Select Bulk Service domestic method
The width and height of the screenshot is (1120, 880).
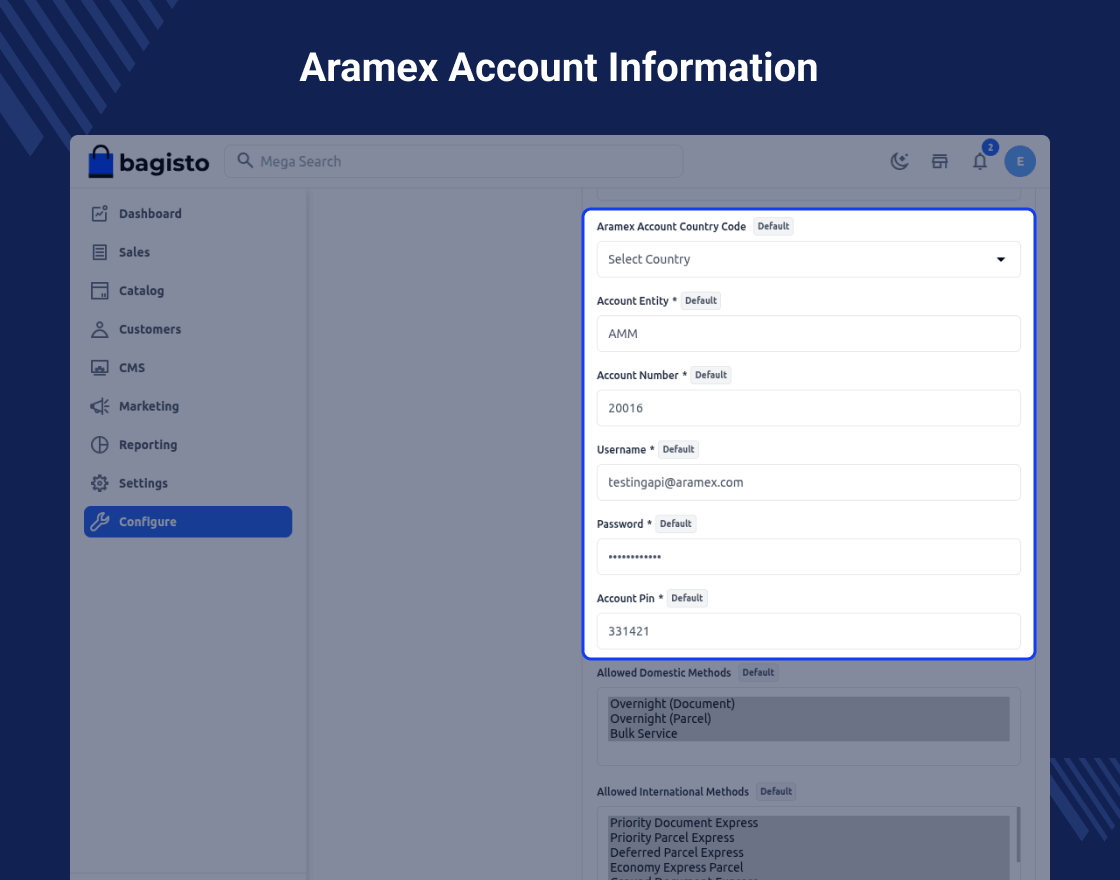809,734
